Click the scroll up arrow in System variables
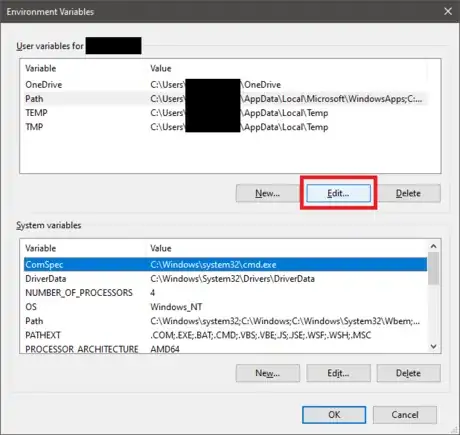 point(433,246)
